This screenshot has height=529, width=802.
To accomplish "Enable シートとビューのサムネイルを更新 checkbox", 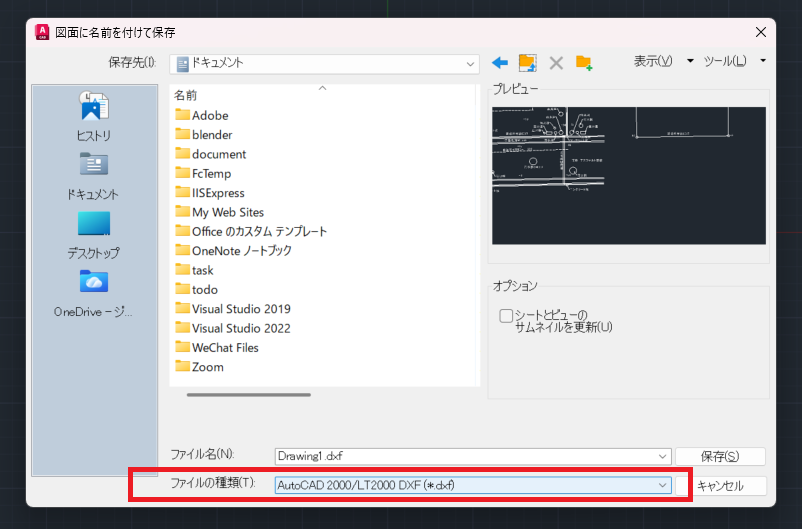I will 506,316.
